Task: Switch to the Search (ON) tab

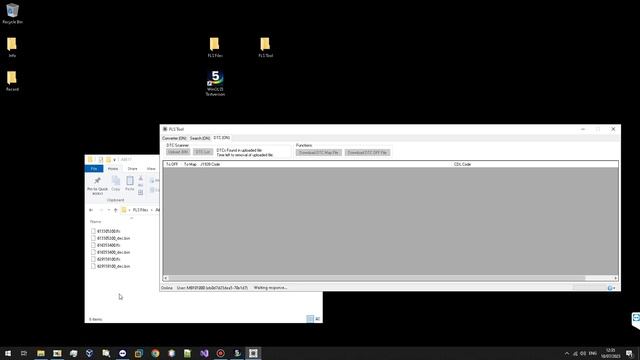Action: [200, 138]
